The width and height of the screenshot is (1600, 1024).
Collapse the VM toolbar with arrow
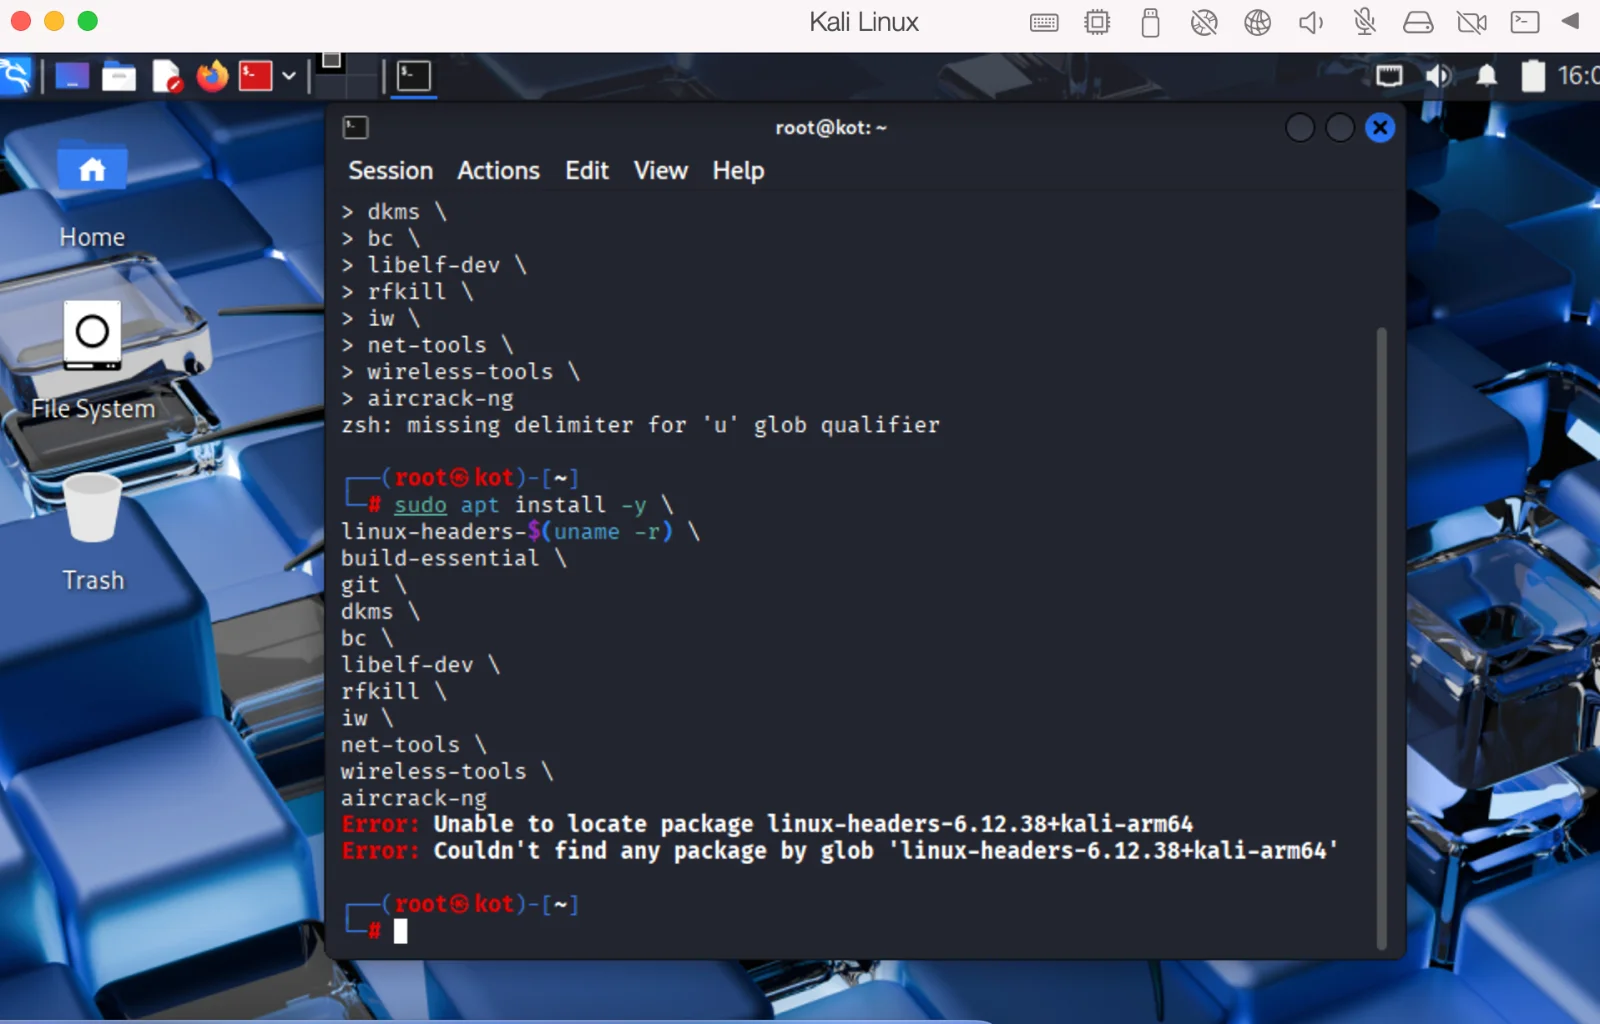coord(1570,22)
